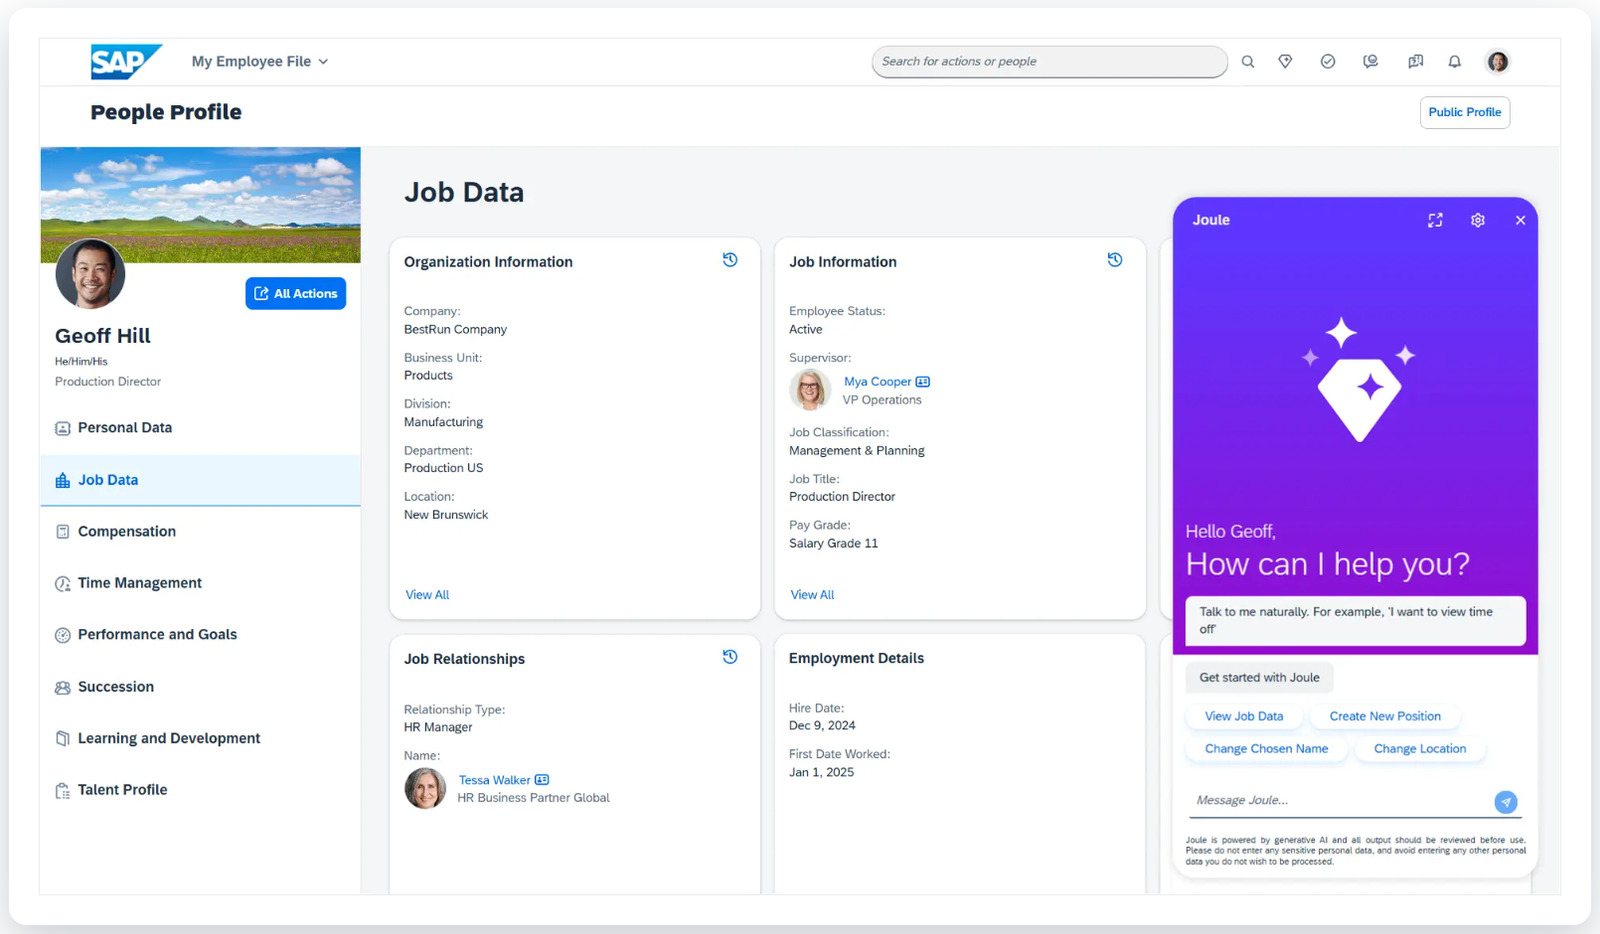View Organization Information history icon
The width and height of the screenshot is (1600, 934).
click(x=730, y=260)
